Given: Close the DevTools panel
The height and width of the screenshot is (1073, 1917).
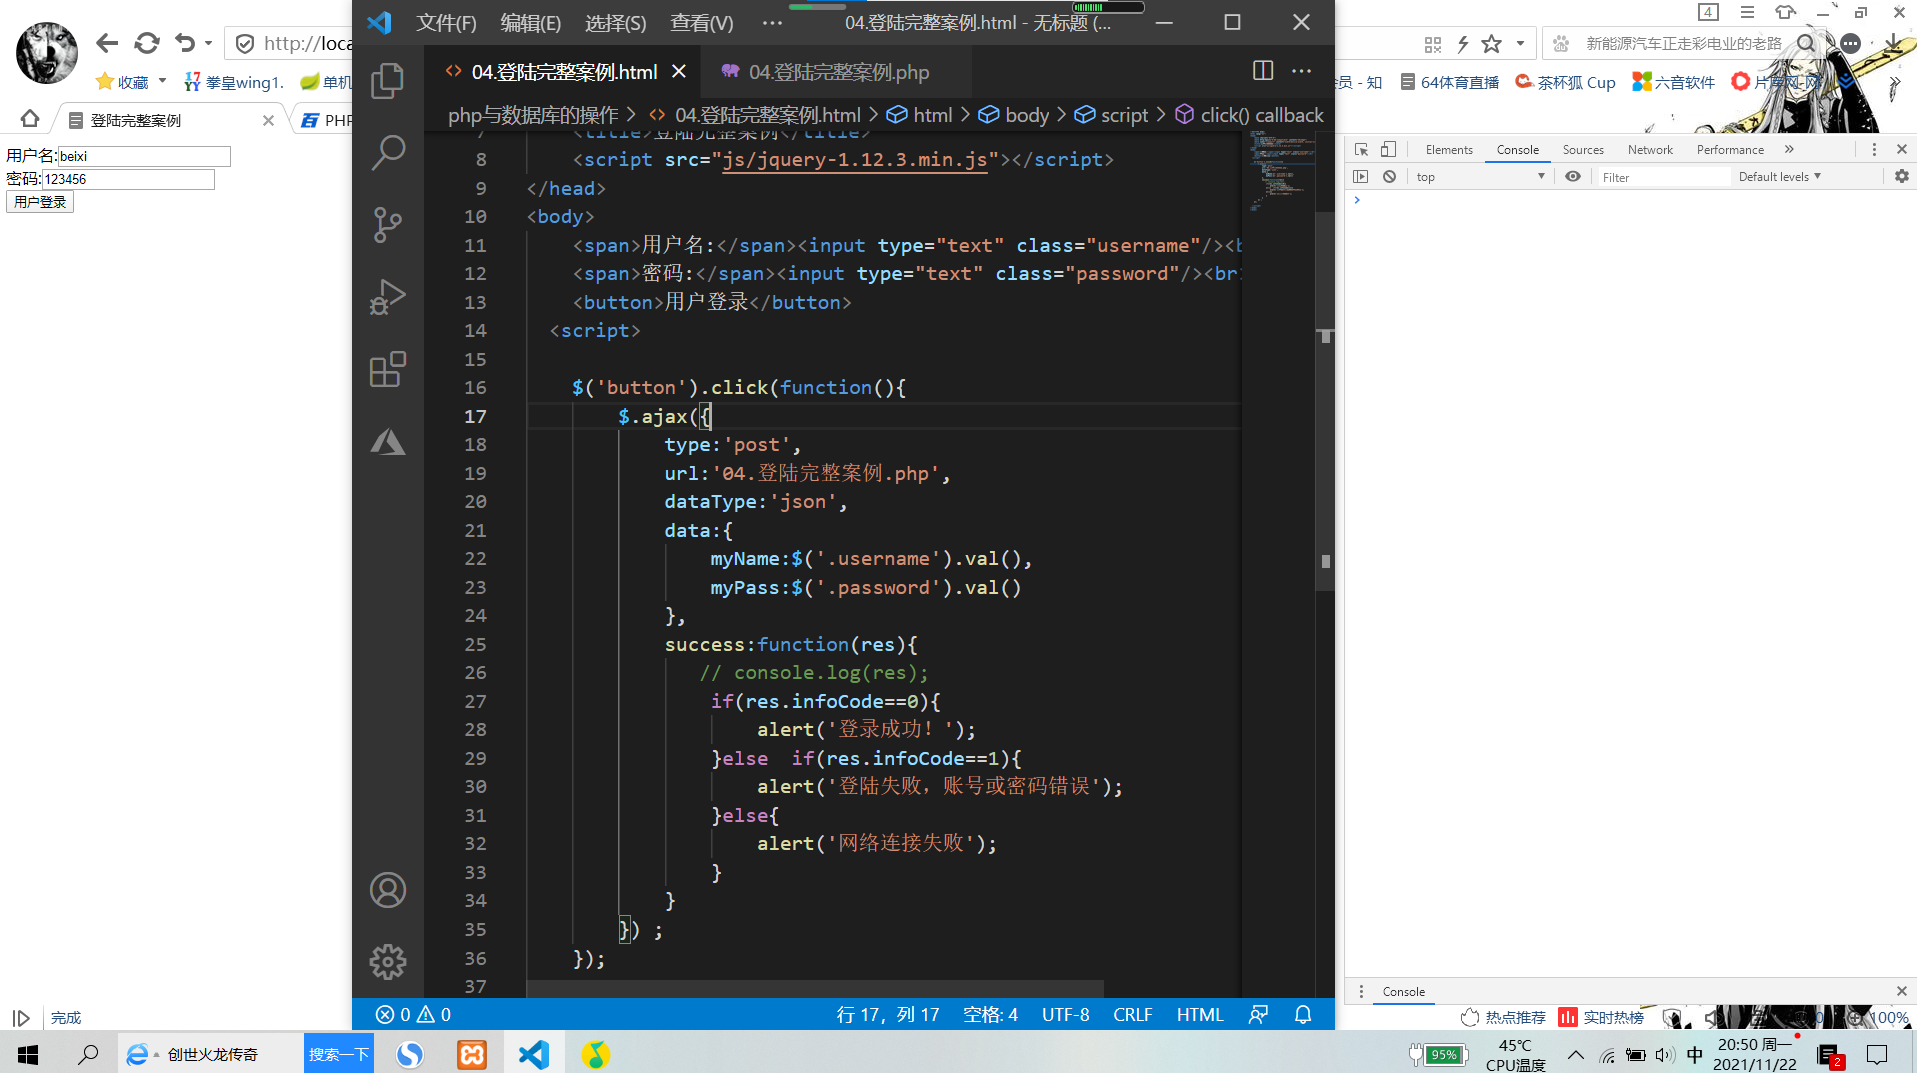Looking at the screenshot, I should 1901,149.
